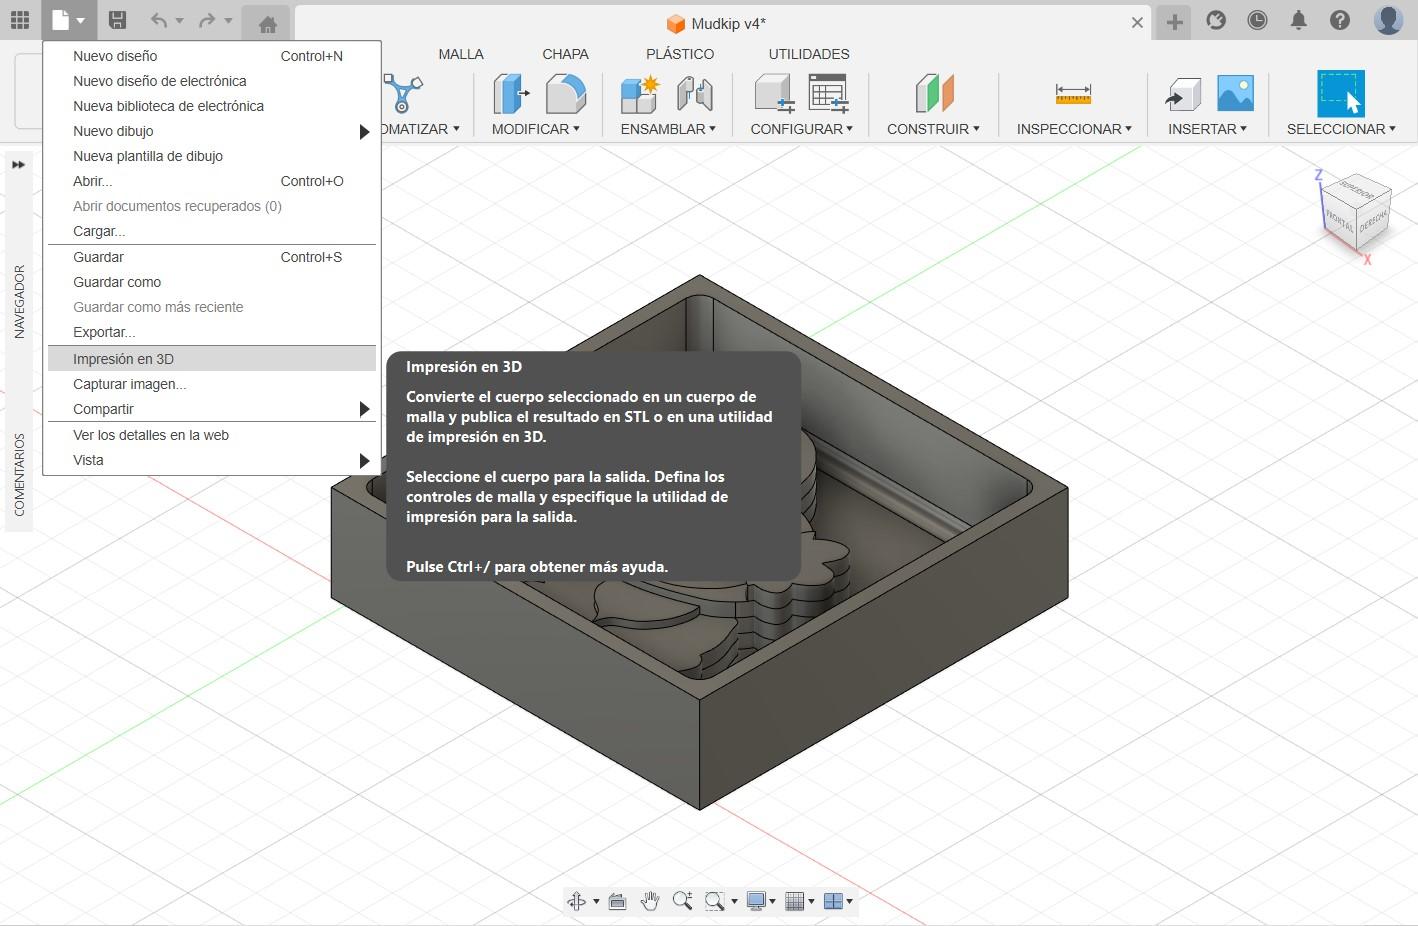Viewport: 1418px width, 926px height.
Task: Click the Insert image icon
Action: 1235,94
